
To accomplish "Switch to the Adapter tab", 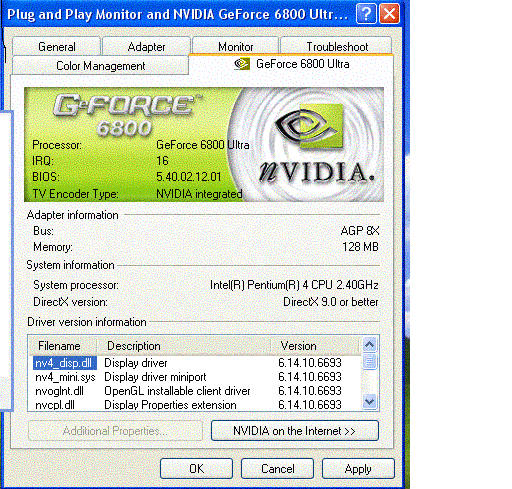I will 146,47.
